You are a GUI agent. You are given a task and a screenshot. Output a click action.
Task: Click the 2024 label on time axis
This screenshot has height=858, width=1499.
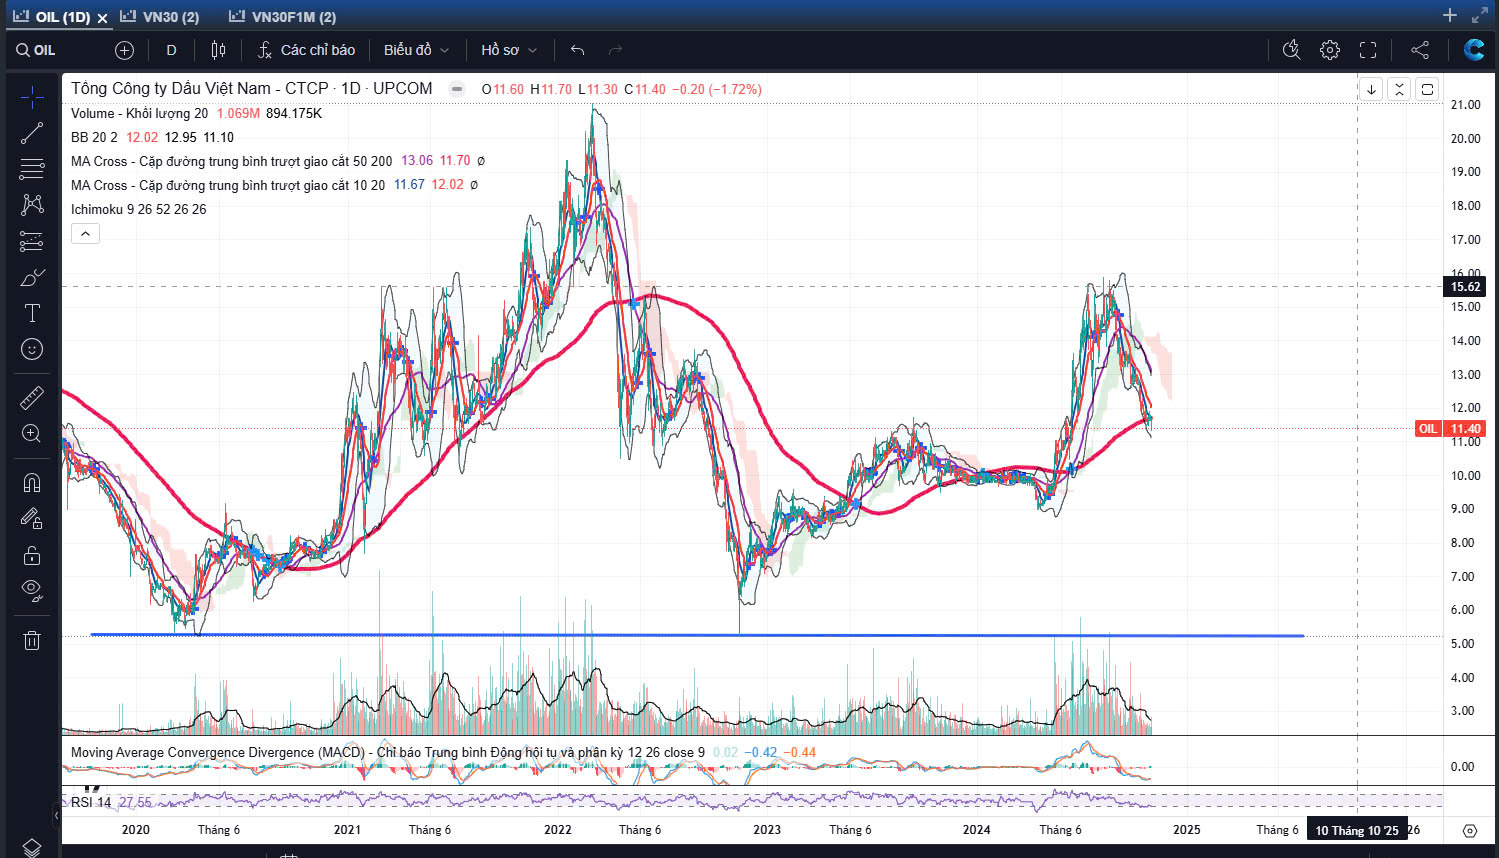click(976, 830)
